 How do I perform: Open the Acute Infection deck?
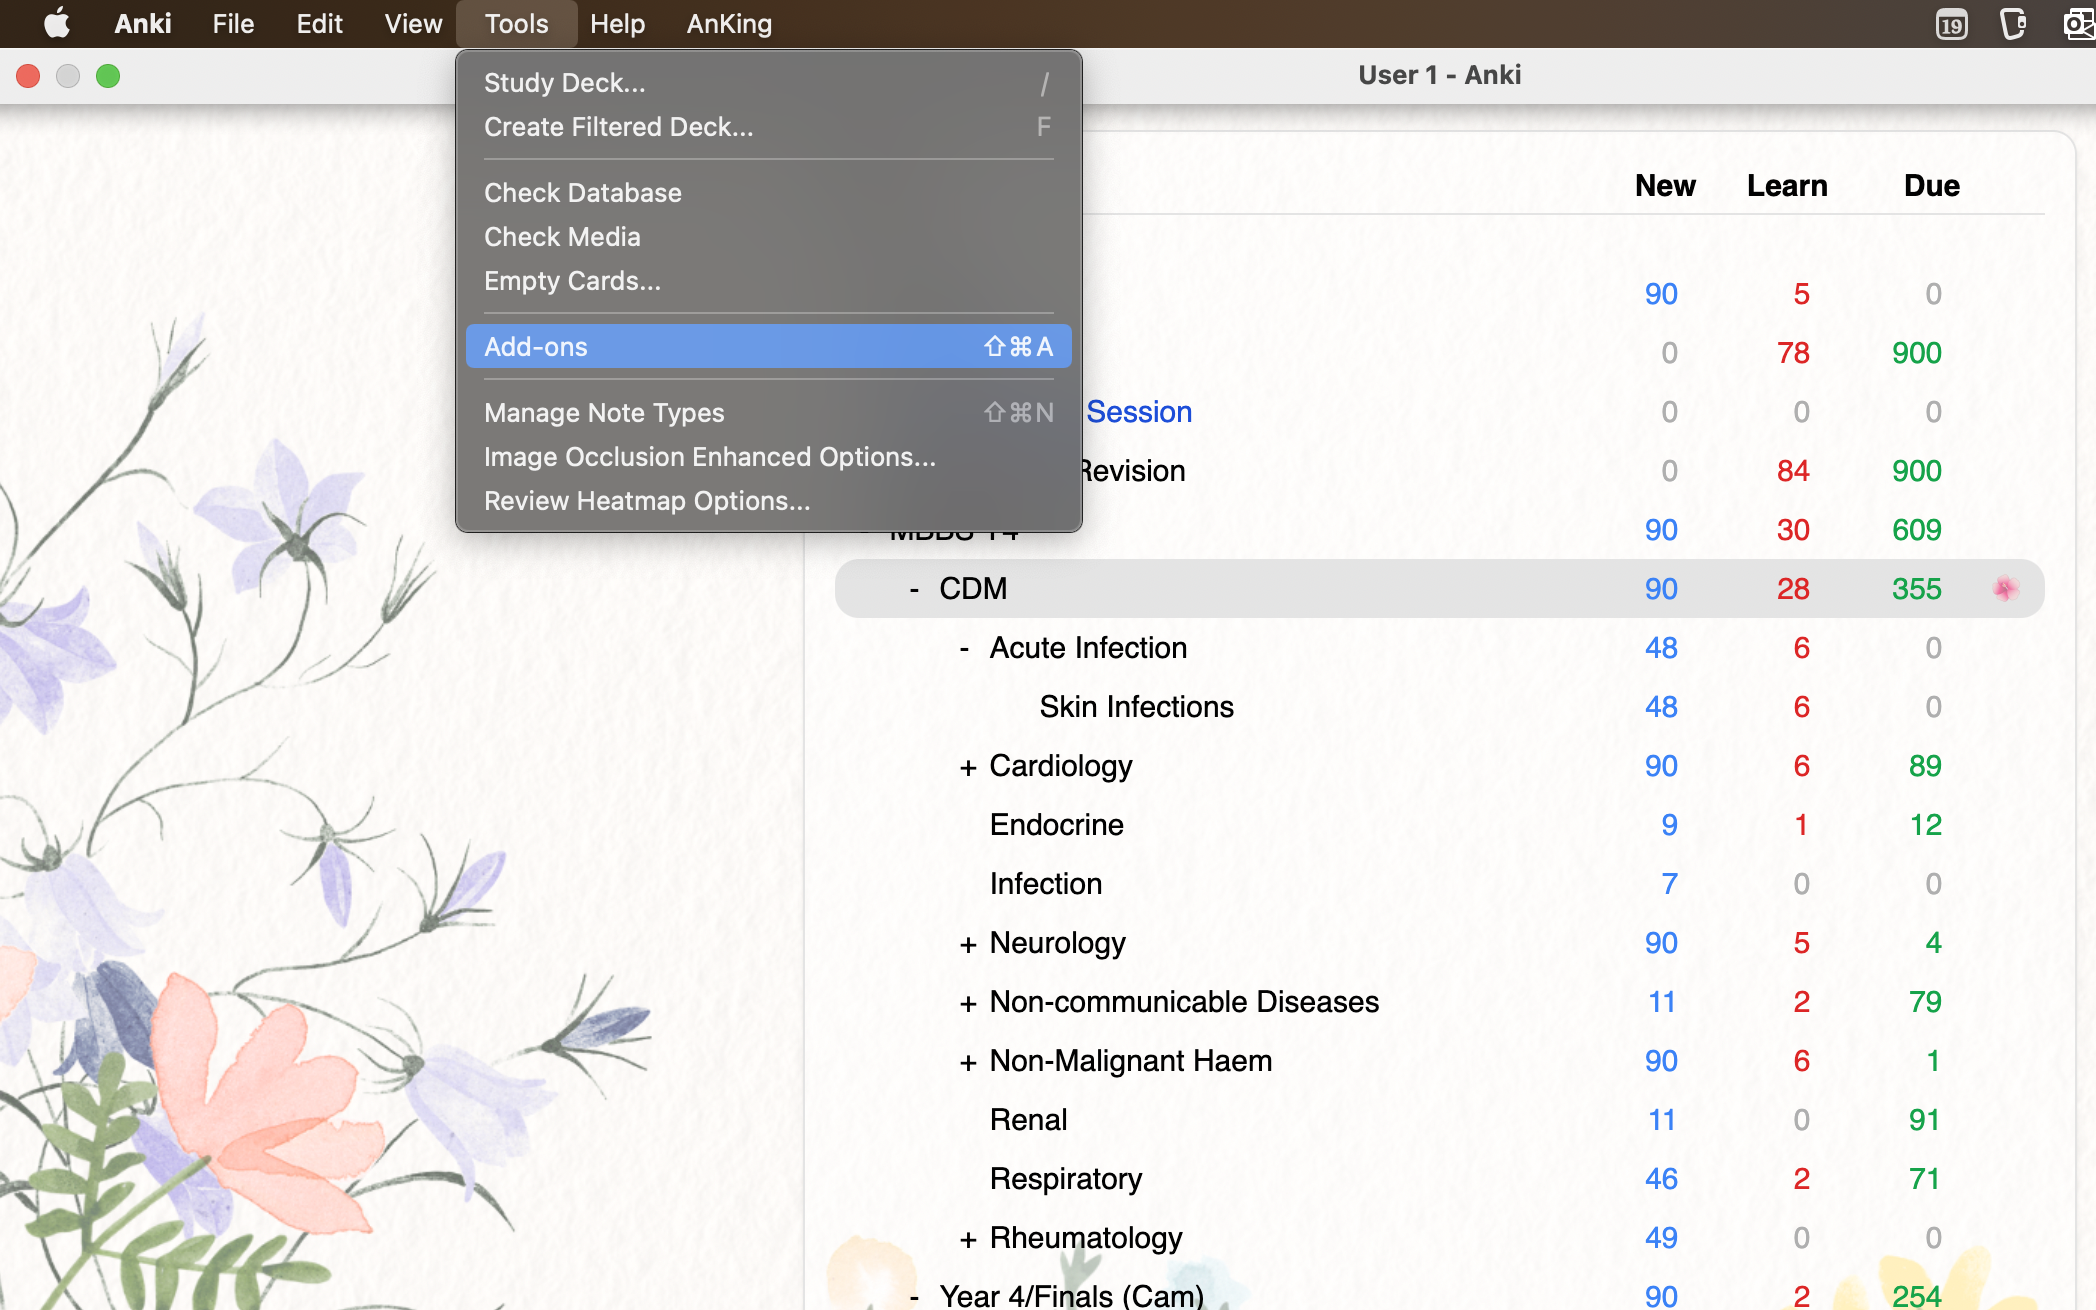tap(1088, 648)
